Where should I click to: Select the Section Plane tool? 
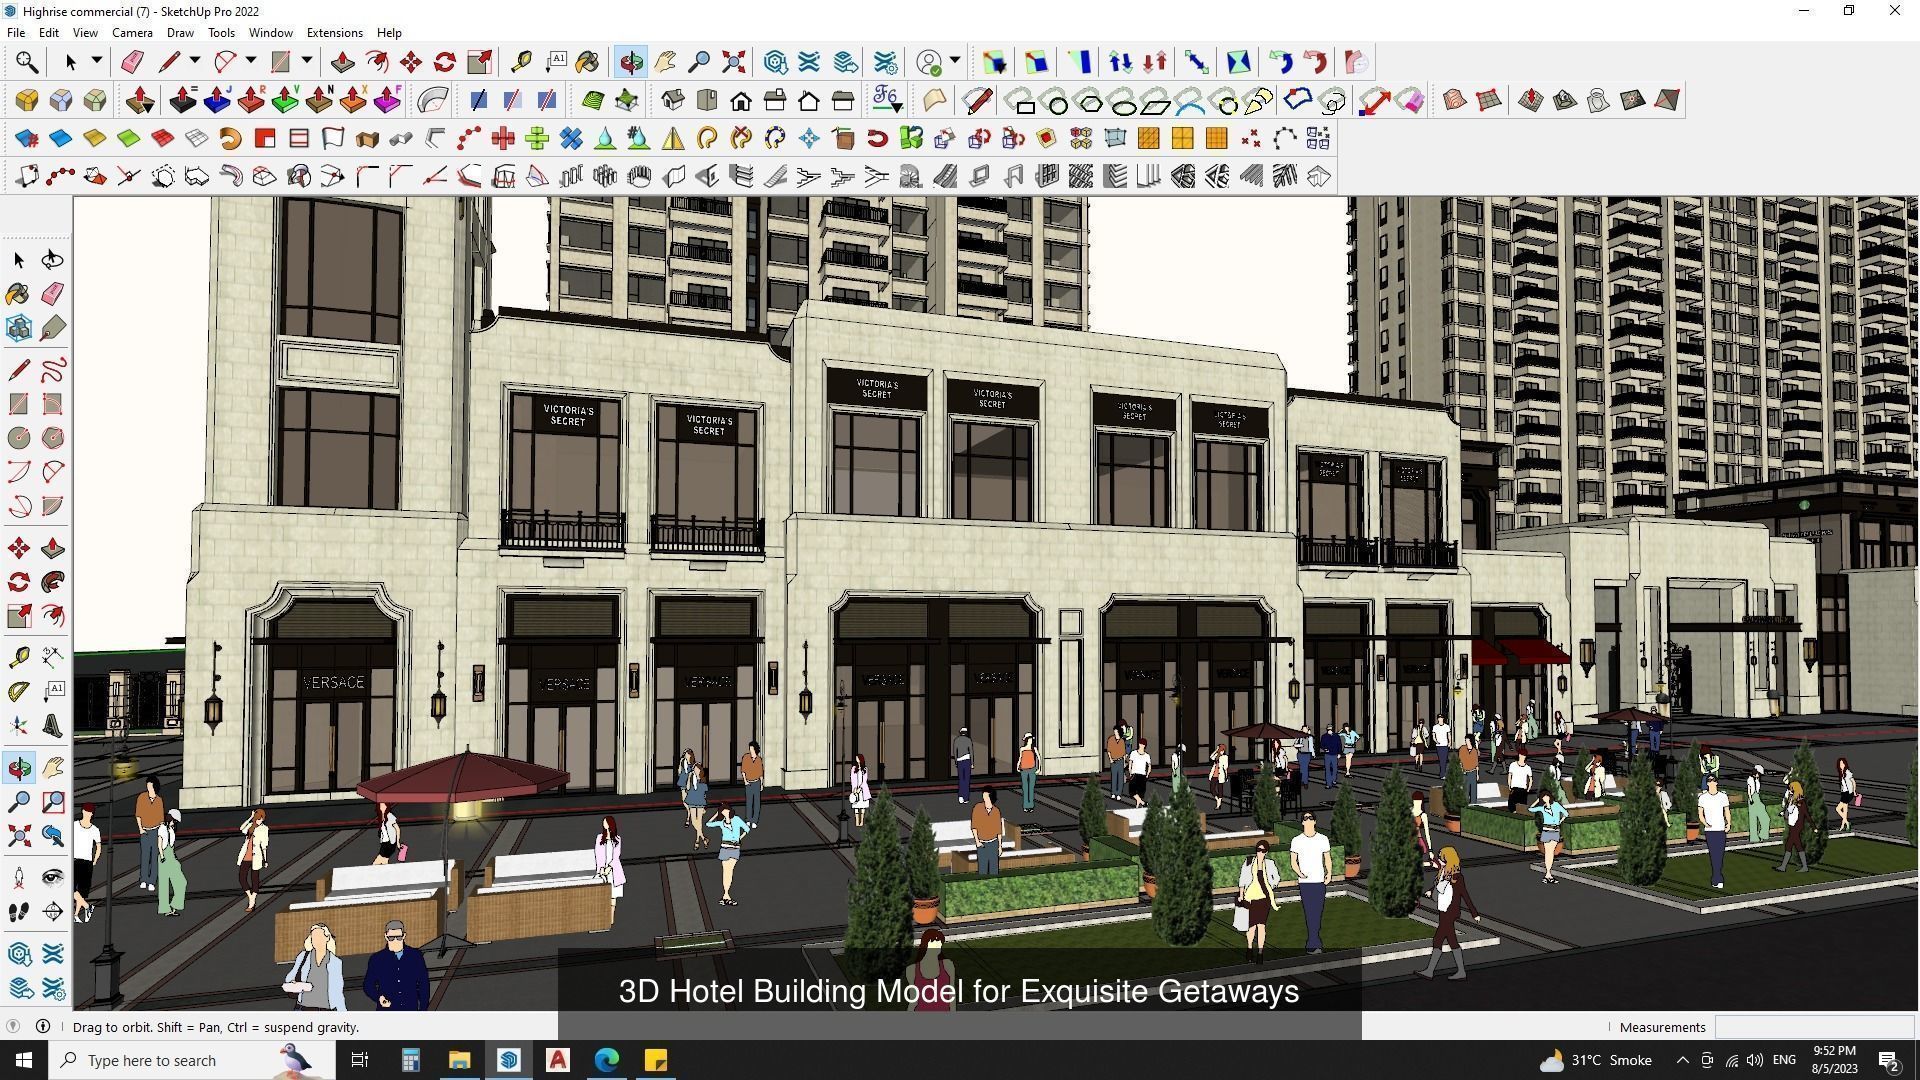point(52,912)
